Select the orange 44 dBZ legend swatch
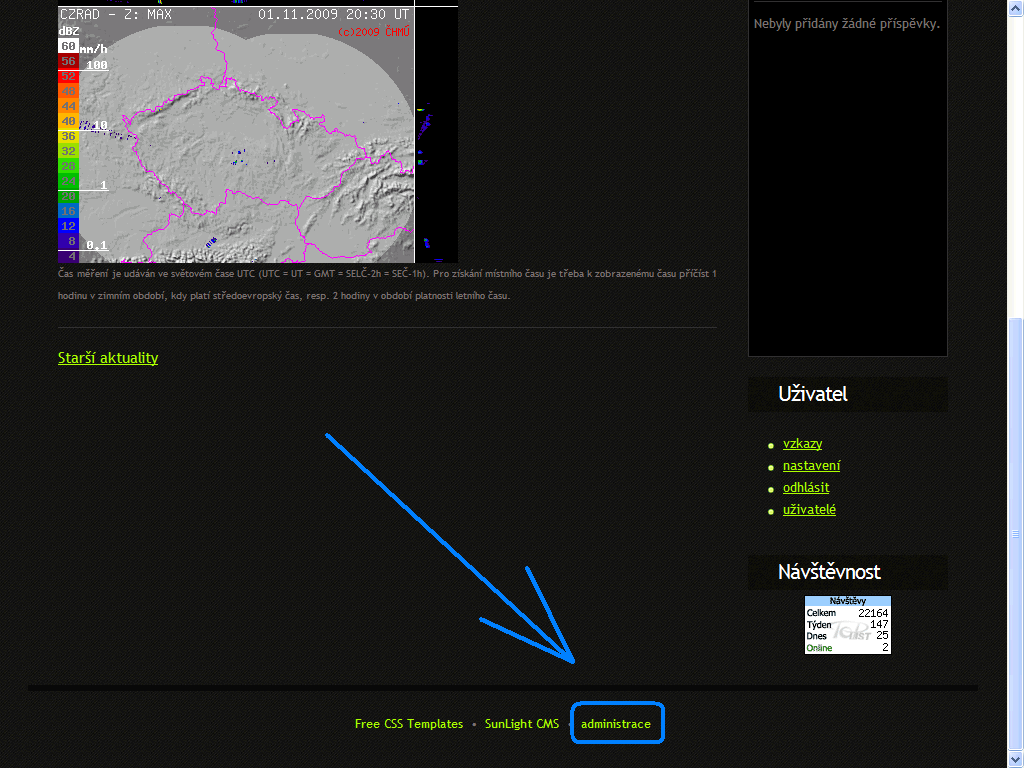Image resolution: width=1024 pixels, height=768 pixels. (x=68, y=106)
